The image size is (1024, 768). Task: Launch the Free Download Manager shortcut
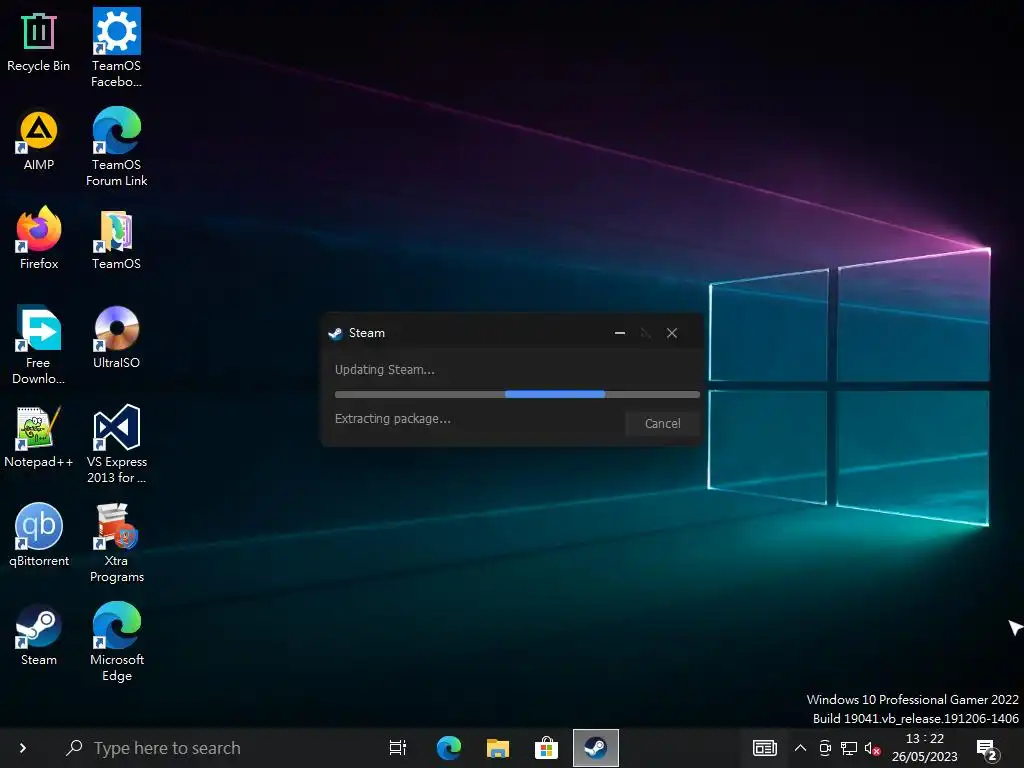point(39,345)
